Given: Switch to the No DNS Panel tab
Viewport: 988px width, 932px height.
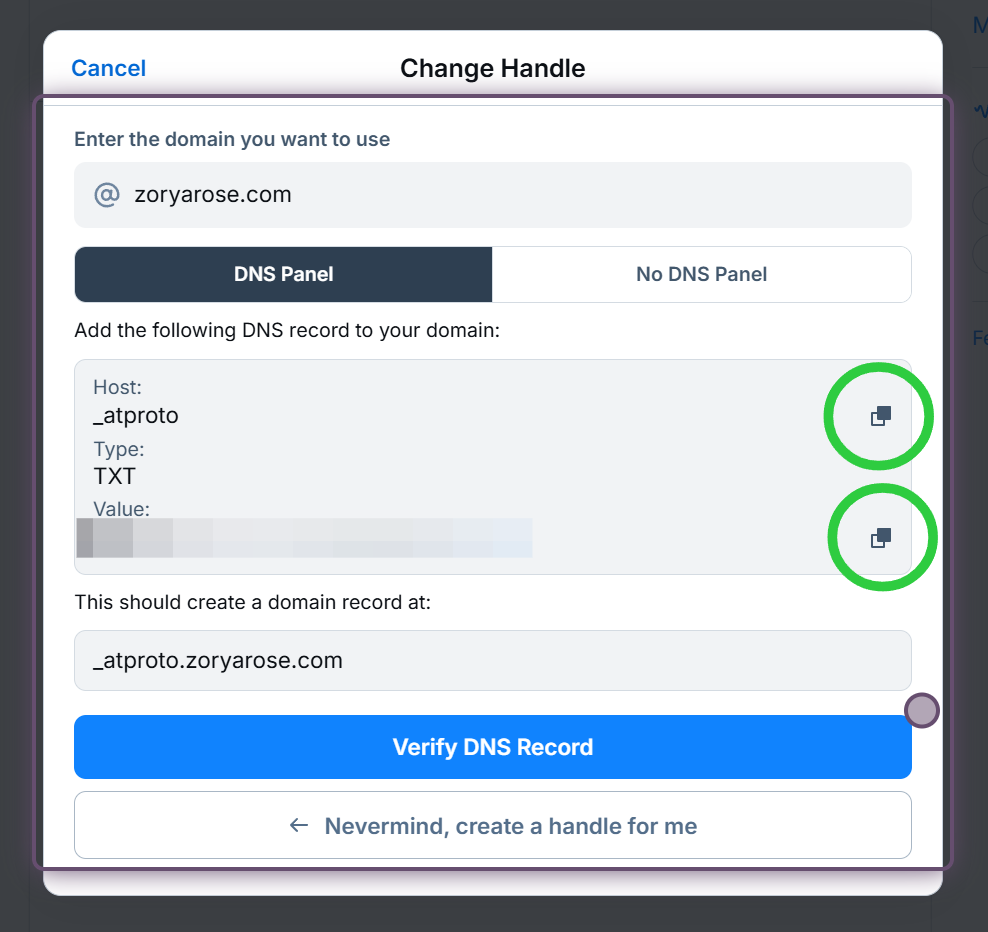Looking at the screenshot, I should [701, 274].
